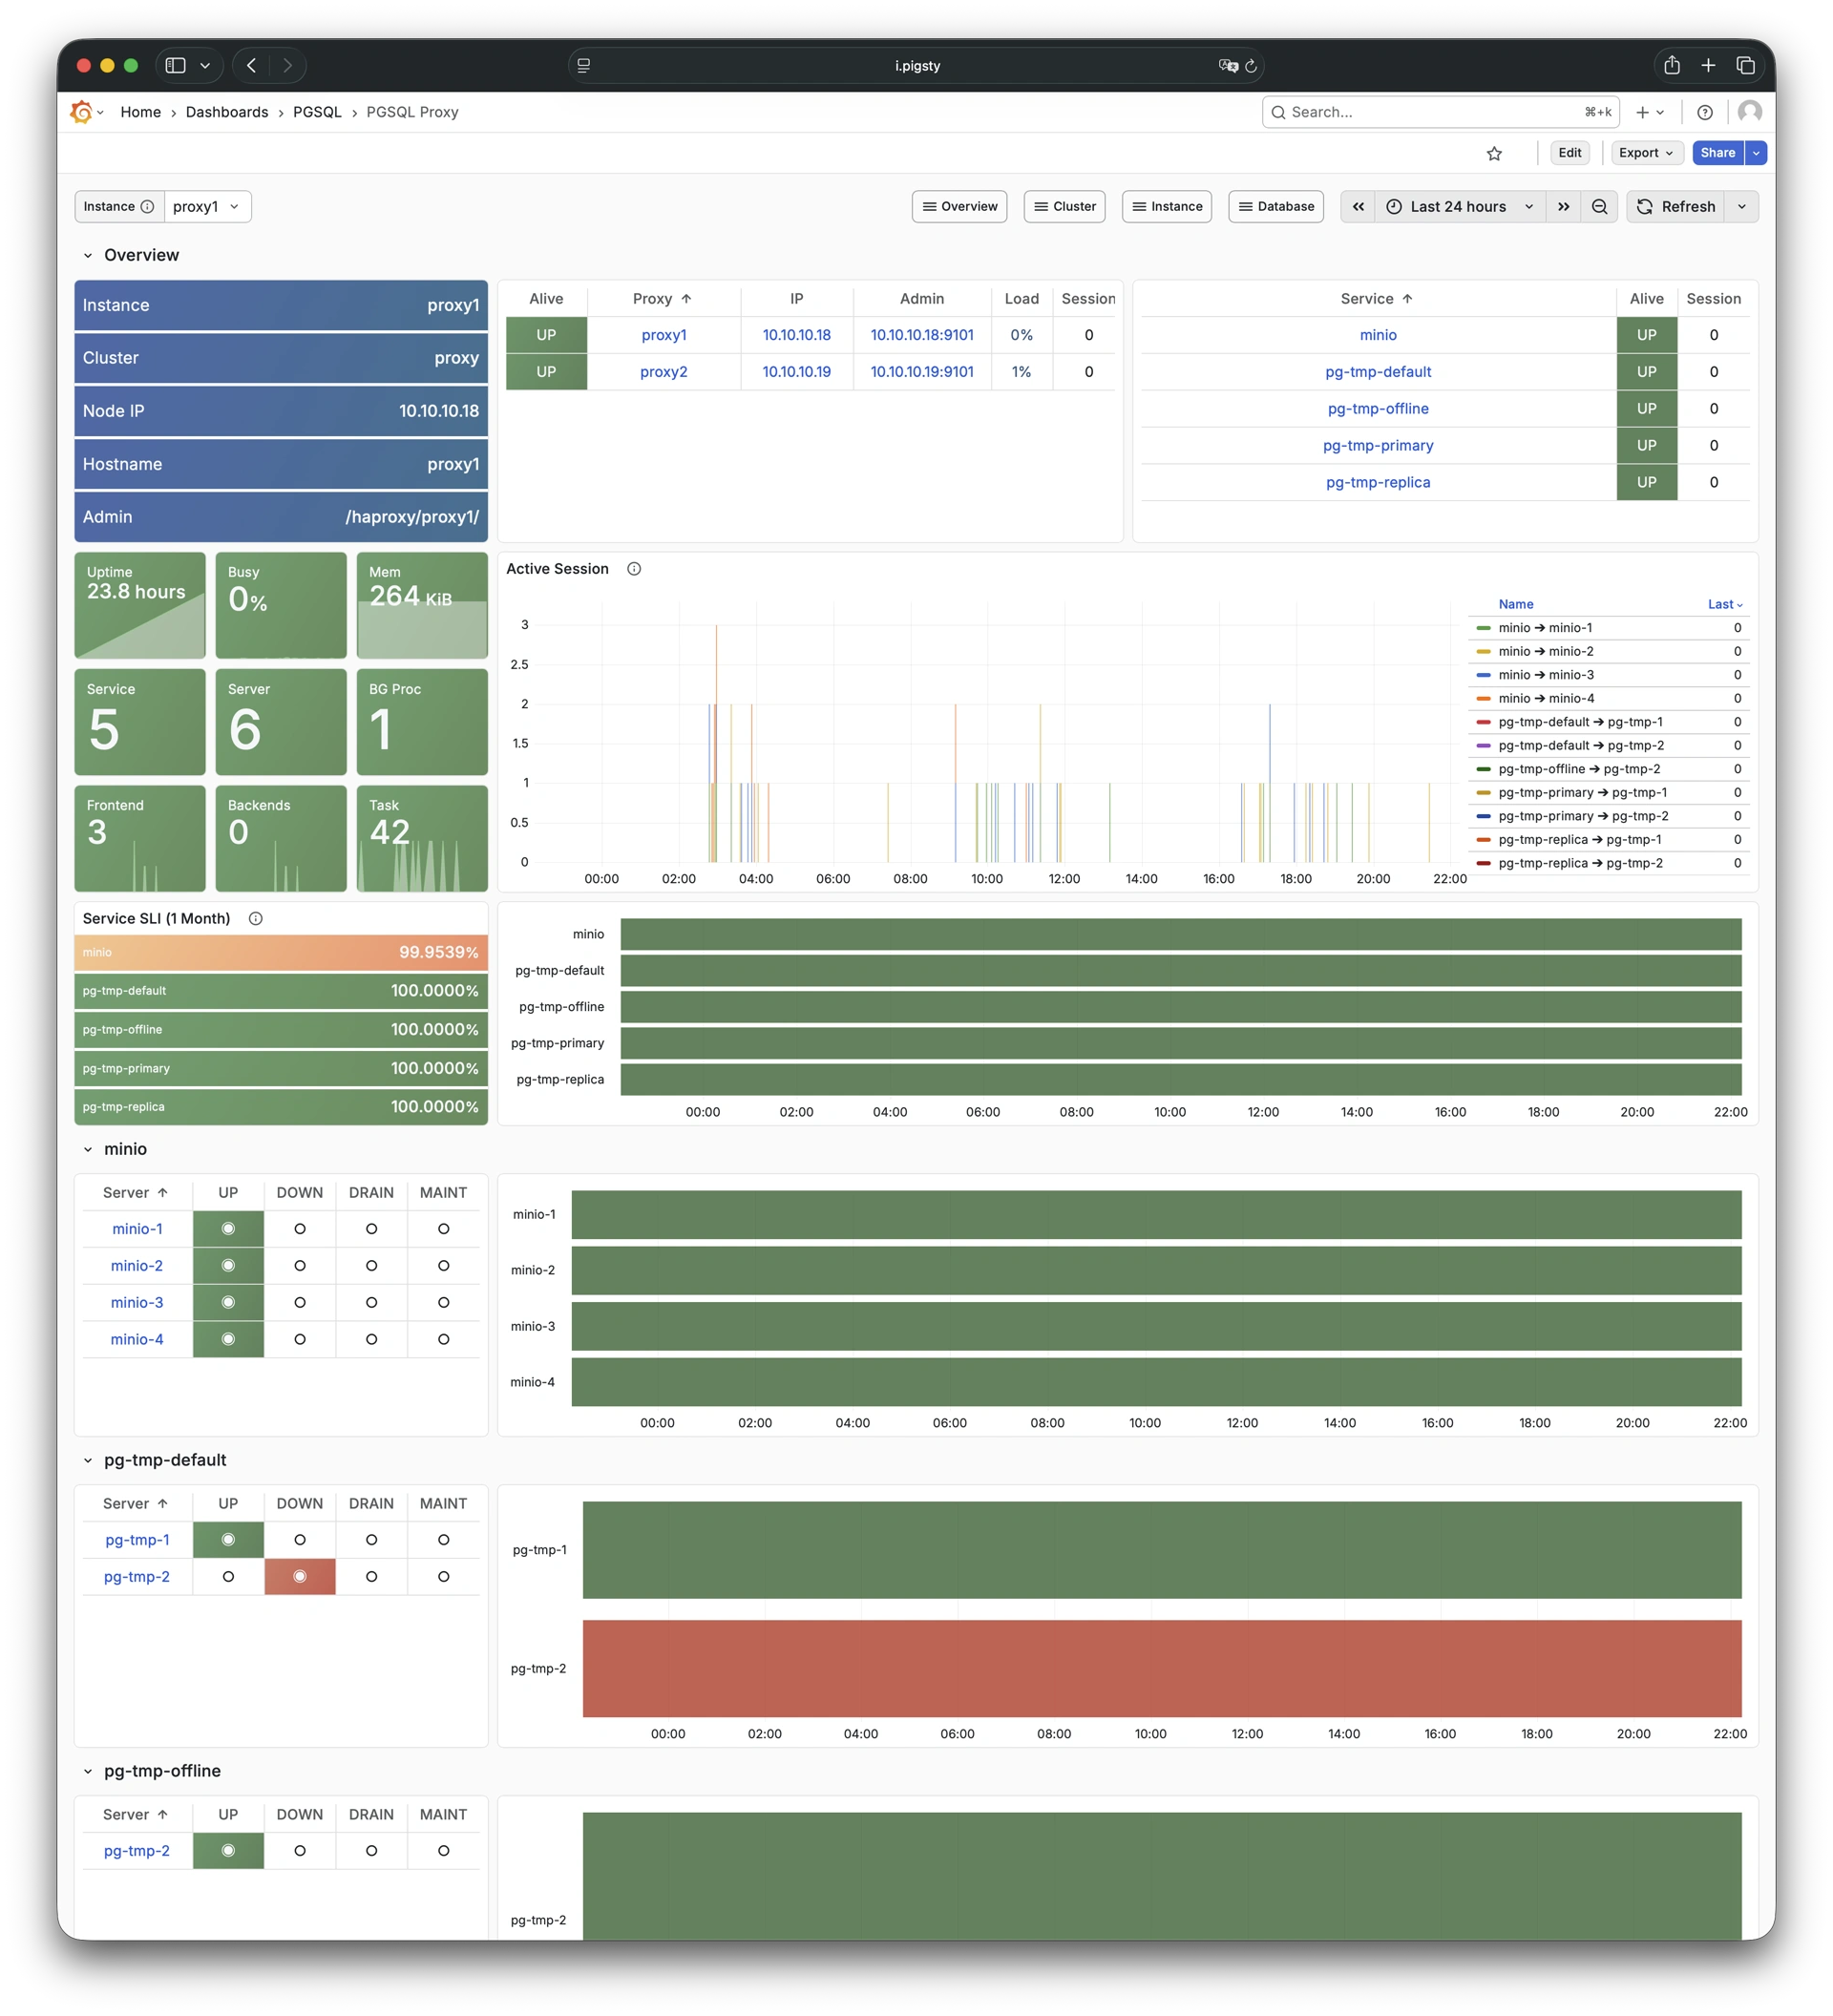Star this dashboard as favorite
Image resolution: width=1833 pixels, height=2016 pixels.
tap(1494, 153)
